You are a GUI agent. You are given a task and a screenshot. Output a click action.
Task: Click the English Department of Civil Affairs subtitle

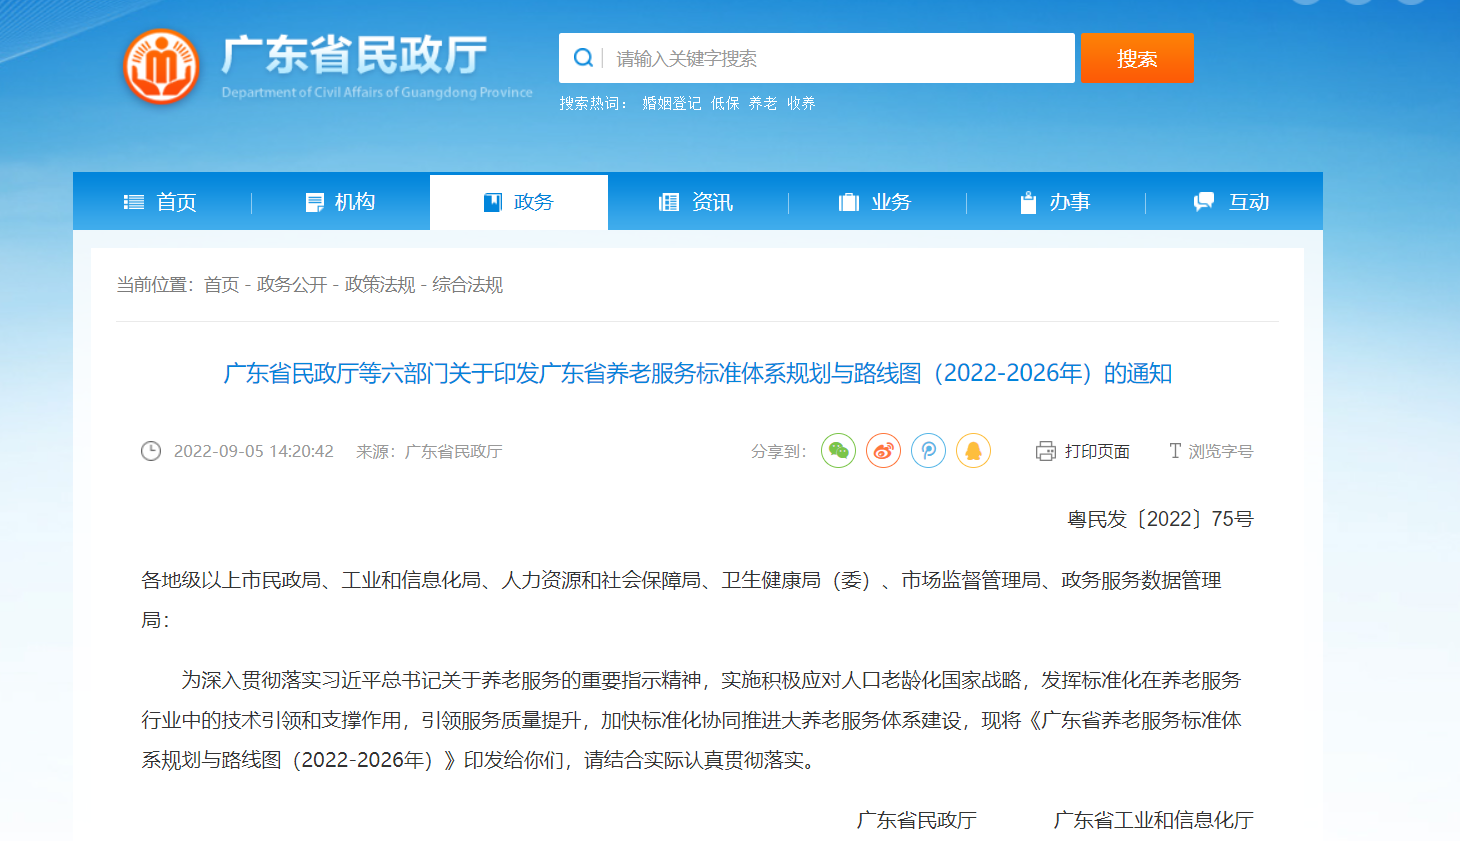click(377, 92)
